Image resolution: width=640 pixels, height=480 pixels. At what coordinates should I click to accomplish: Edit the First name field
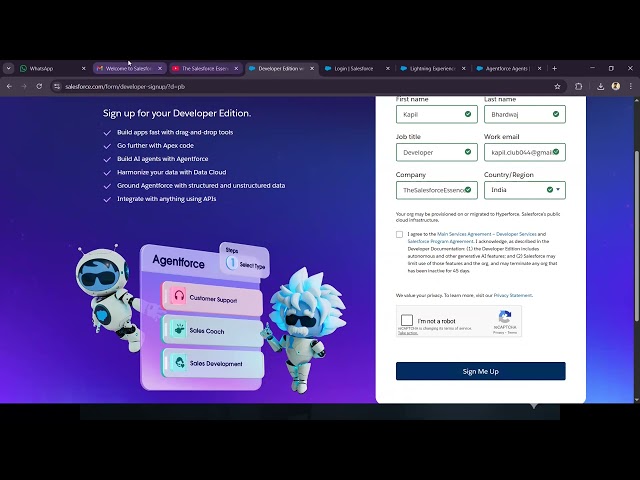(436, 114)
